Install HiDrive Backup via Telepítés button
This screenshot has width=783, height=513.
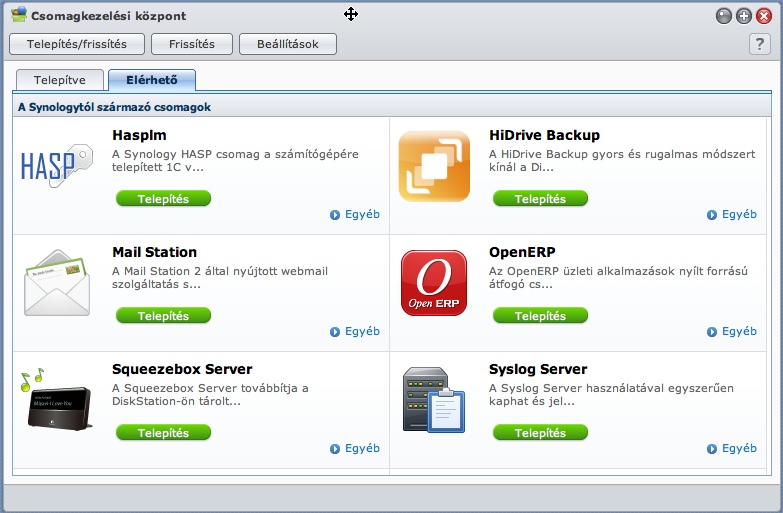540,198
